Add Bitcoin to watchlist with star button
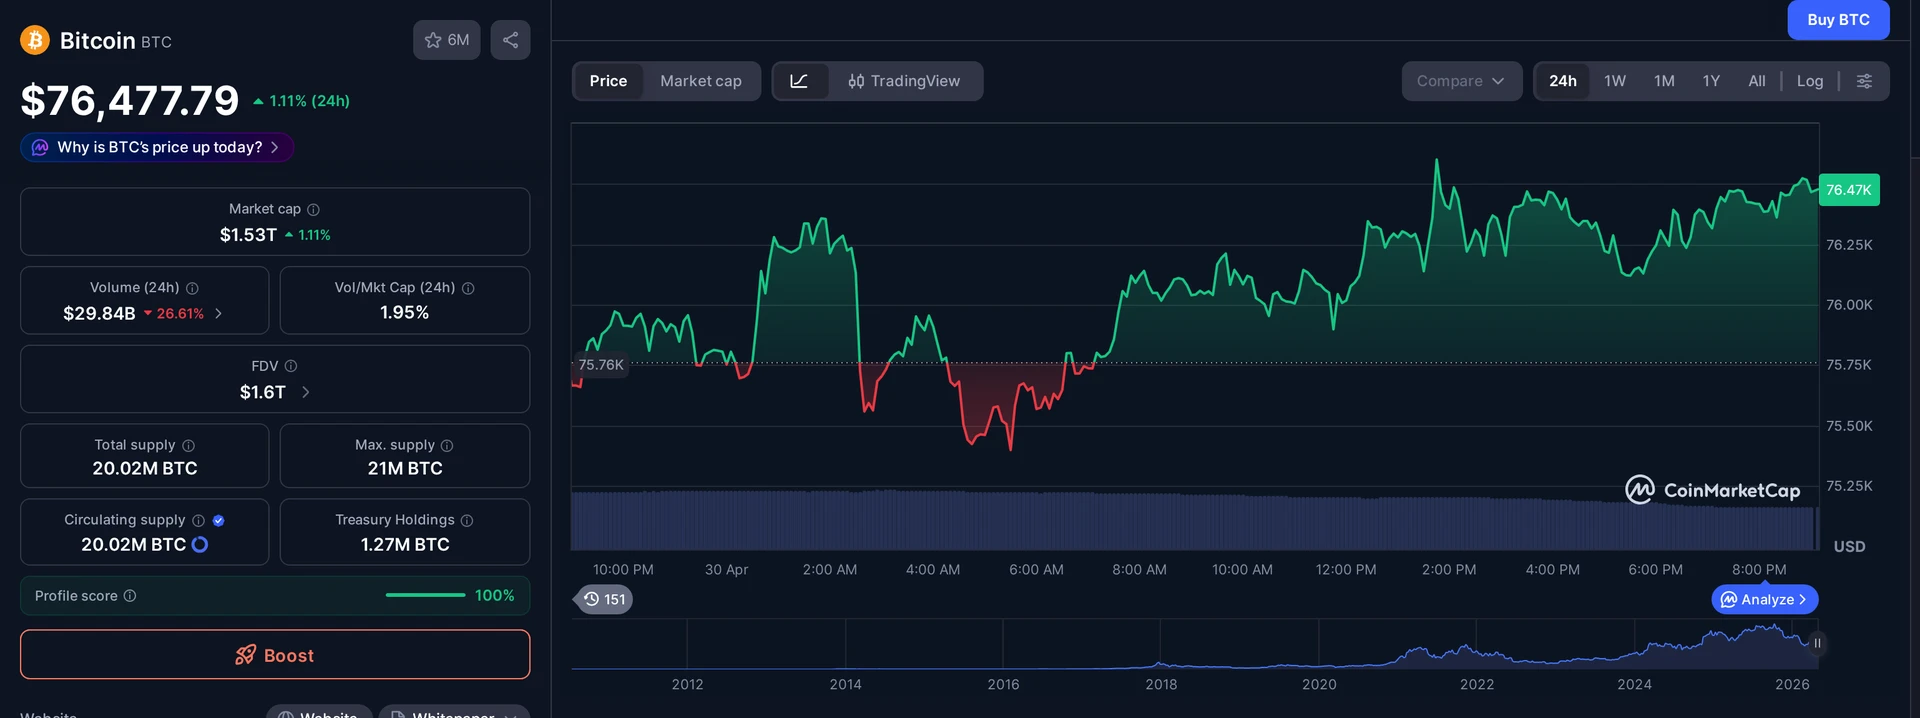The height and width of the screenshot is (718, 1920). pyautogui.click(x=447, y=40)
